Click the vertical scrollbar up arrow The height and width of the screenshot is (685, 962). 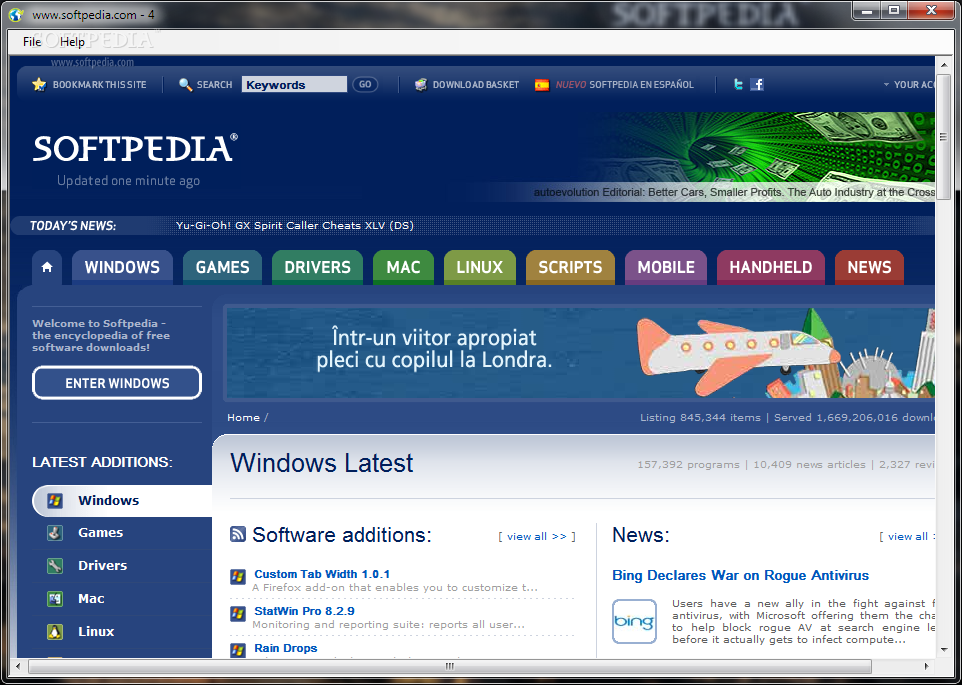tap(943, 63)
